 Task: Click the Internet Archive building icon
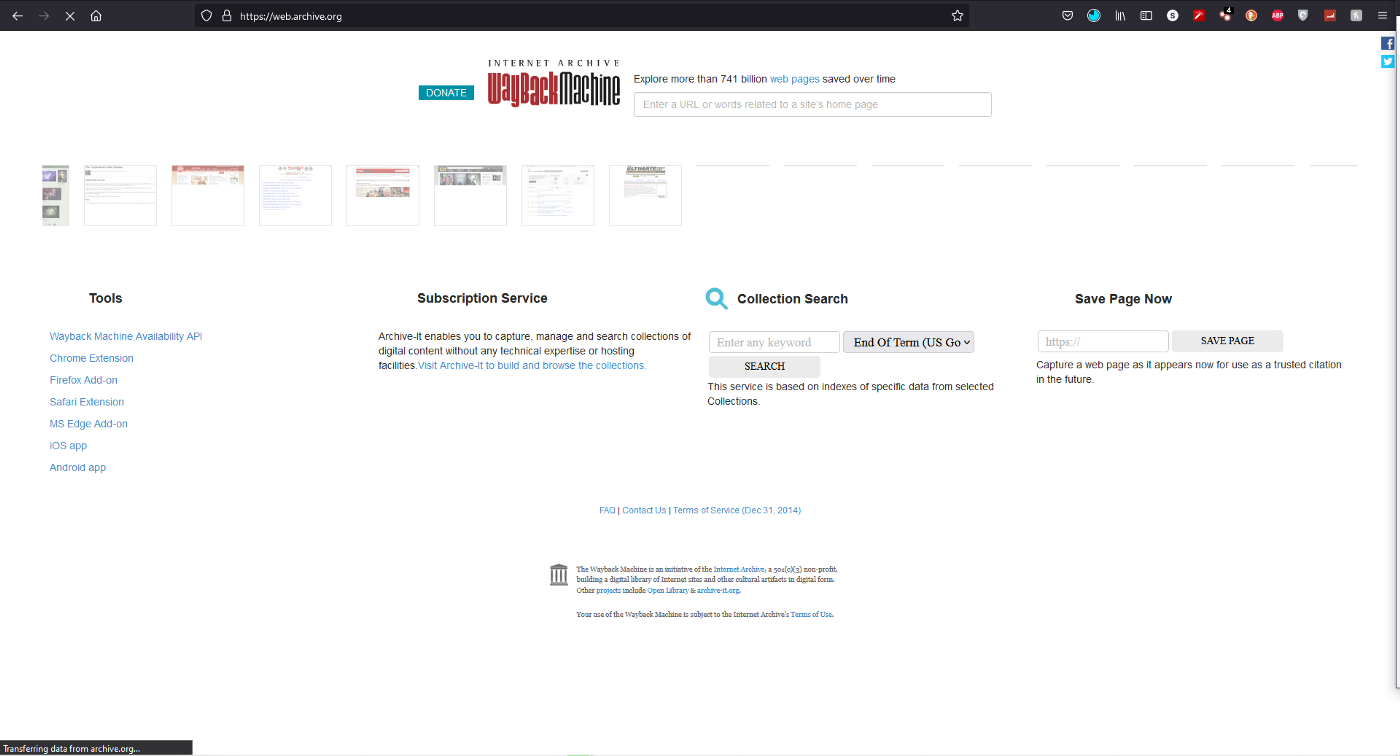[559, 575]
